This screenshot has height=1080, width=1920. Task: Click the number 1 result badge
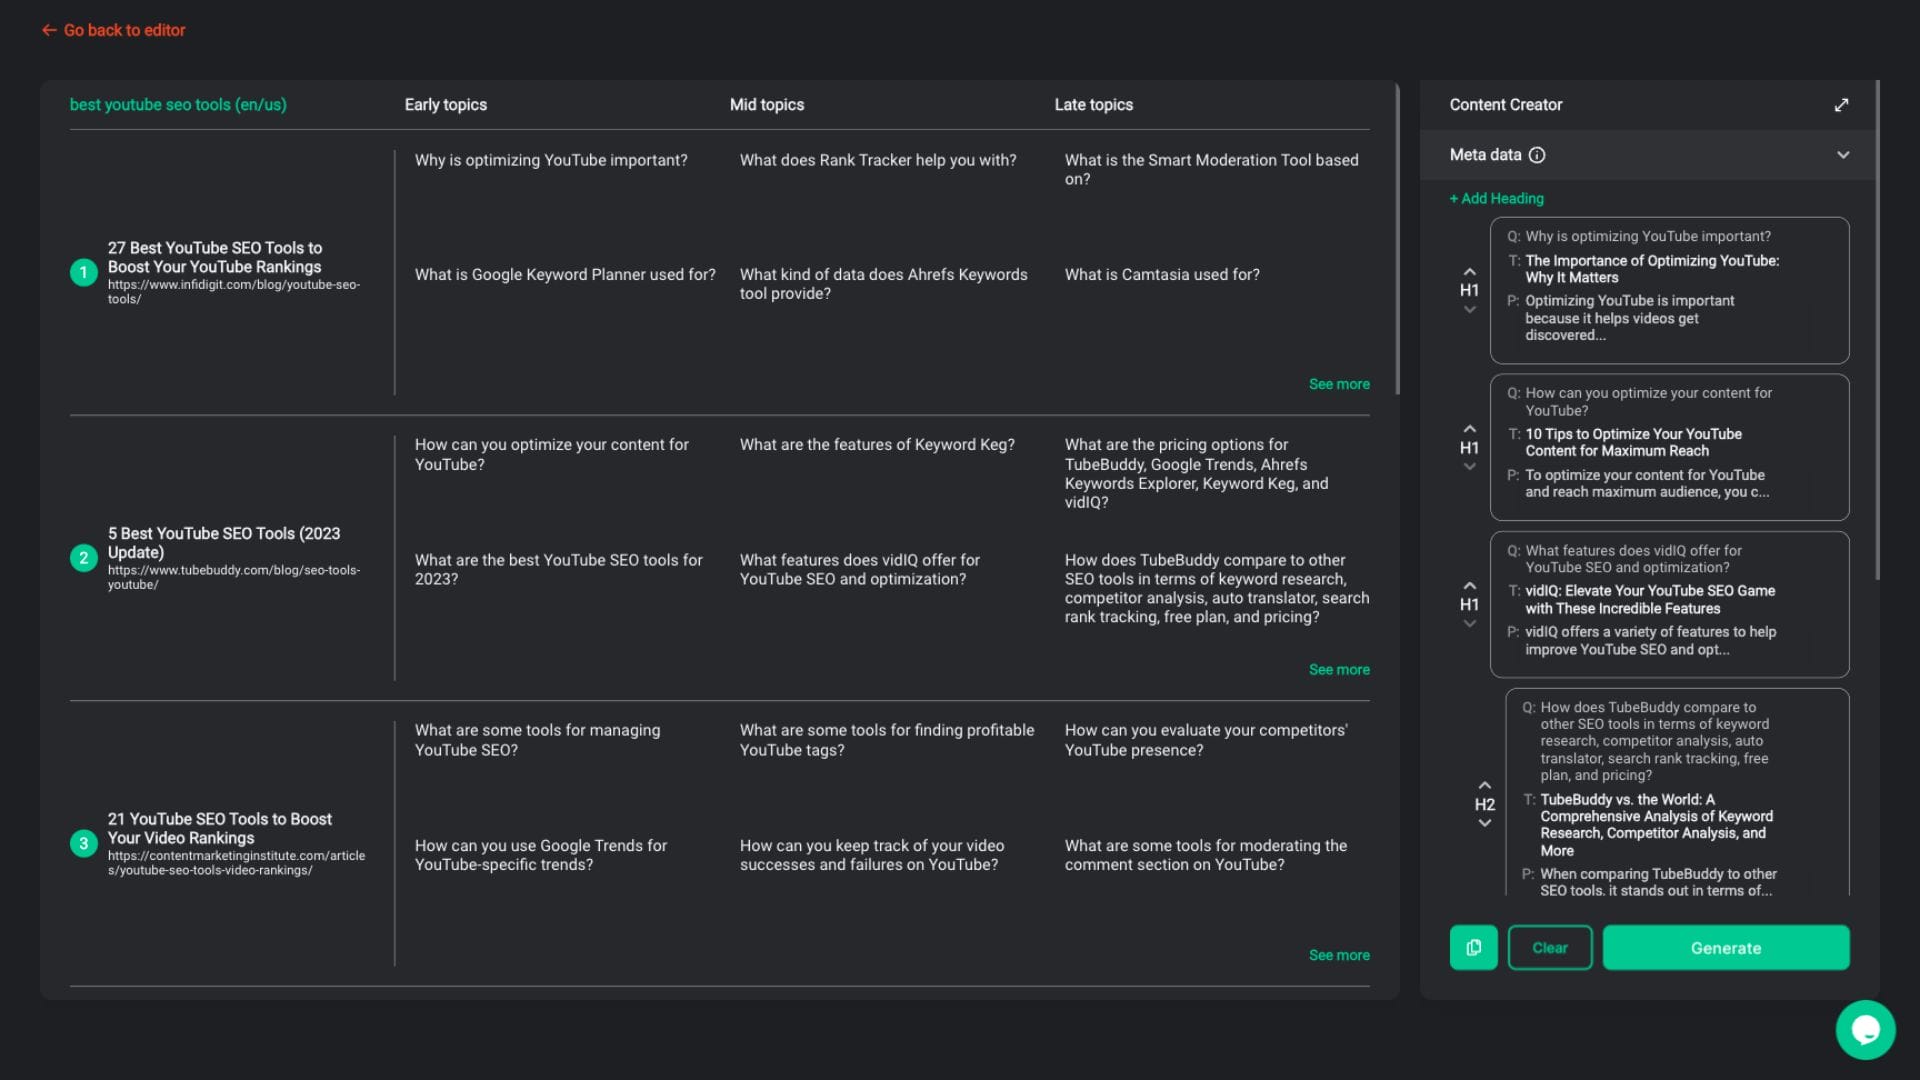pos(84,272)
